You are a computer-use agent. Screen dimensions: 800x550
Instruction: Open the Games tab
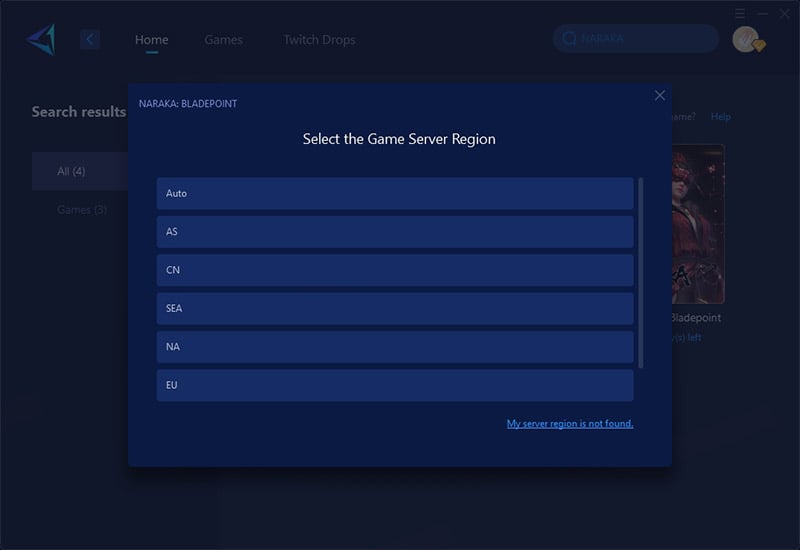coord(223,40)
